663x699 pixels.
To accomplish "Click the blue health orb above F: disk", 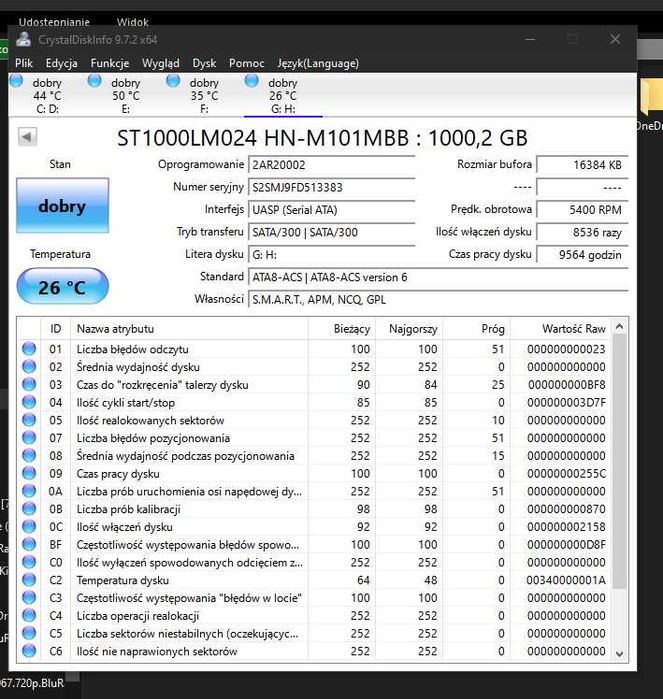I will pos(173,81).
